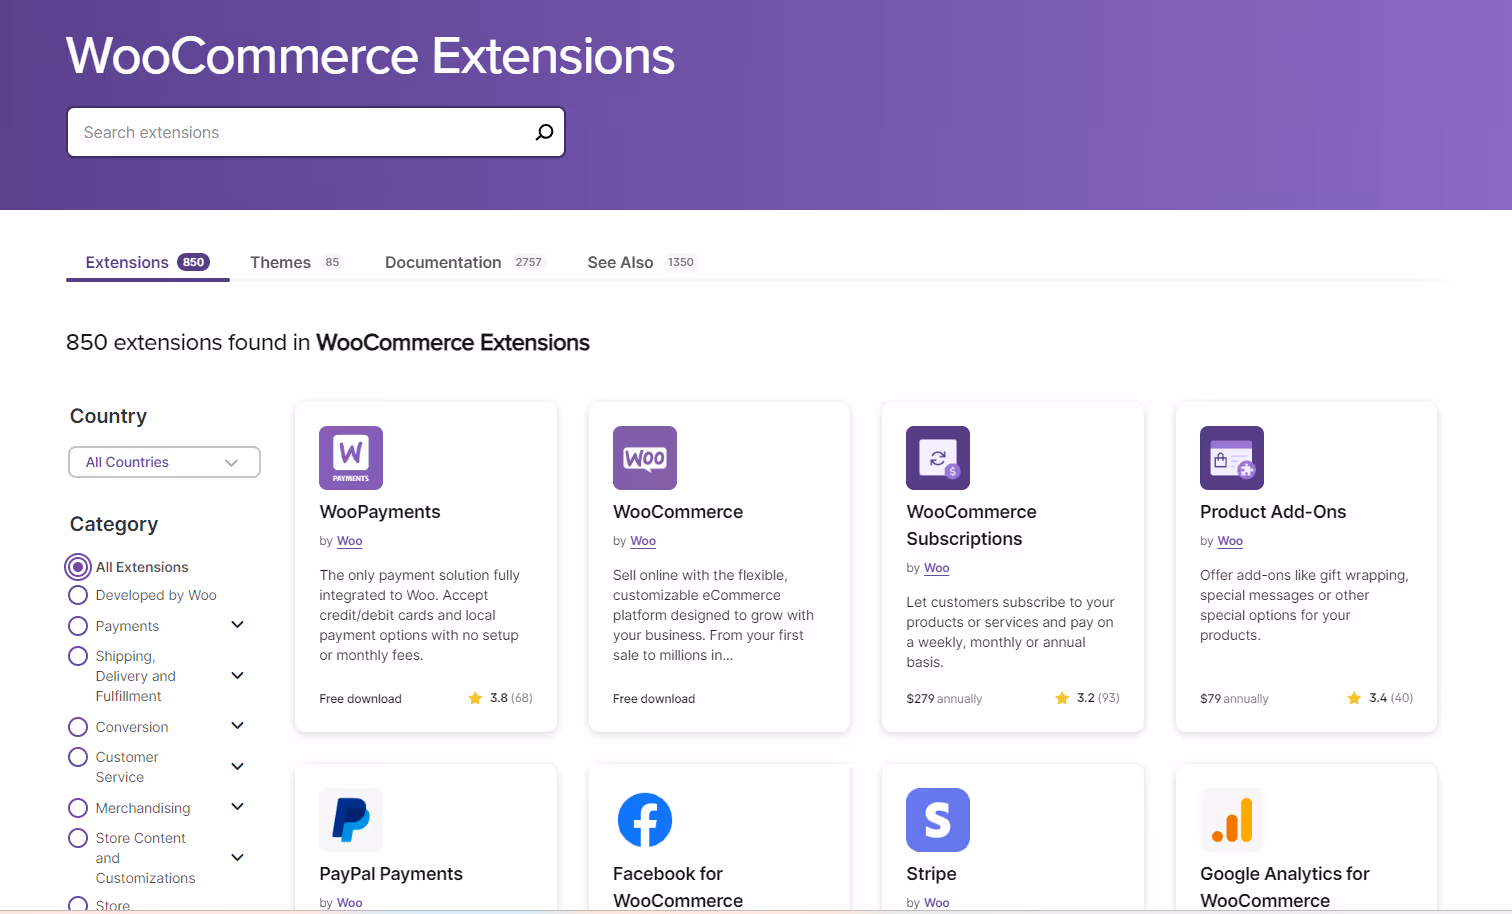Select the Developed by Woo category
This screenshot has height=914, width=1512.
pyautogui.click(x=78, y=594)
